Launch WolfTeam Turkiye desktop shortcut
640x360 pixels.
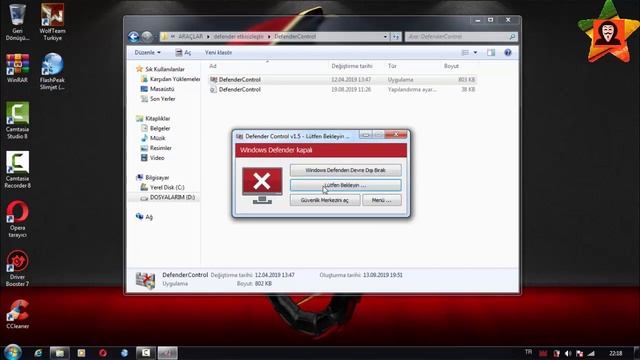[52, 21]
